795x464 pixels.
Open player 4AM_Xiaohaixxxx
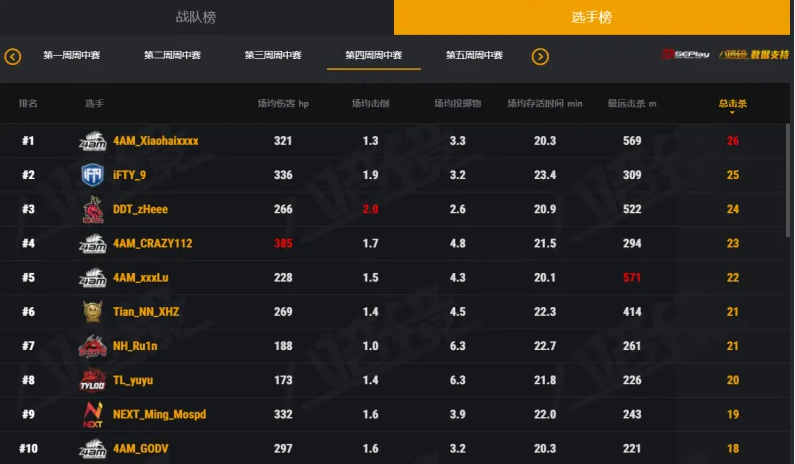click(x=156, y=141)
